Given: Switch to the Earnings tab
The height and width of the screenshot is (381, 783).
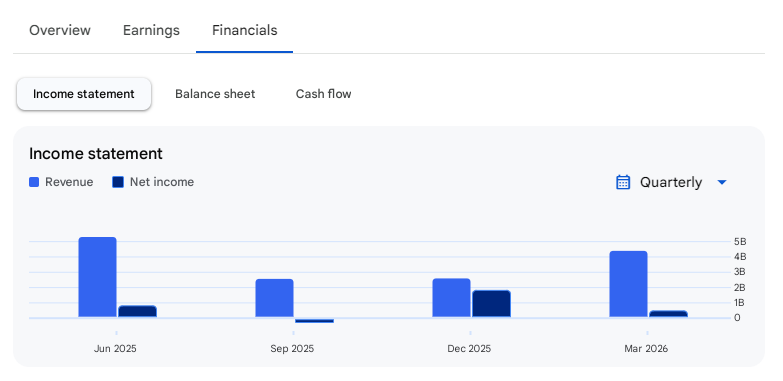Looking at the screenshot, I should 151,30.
